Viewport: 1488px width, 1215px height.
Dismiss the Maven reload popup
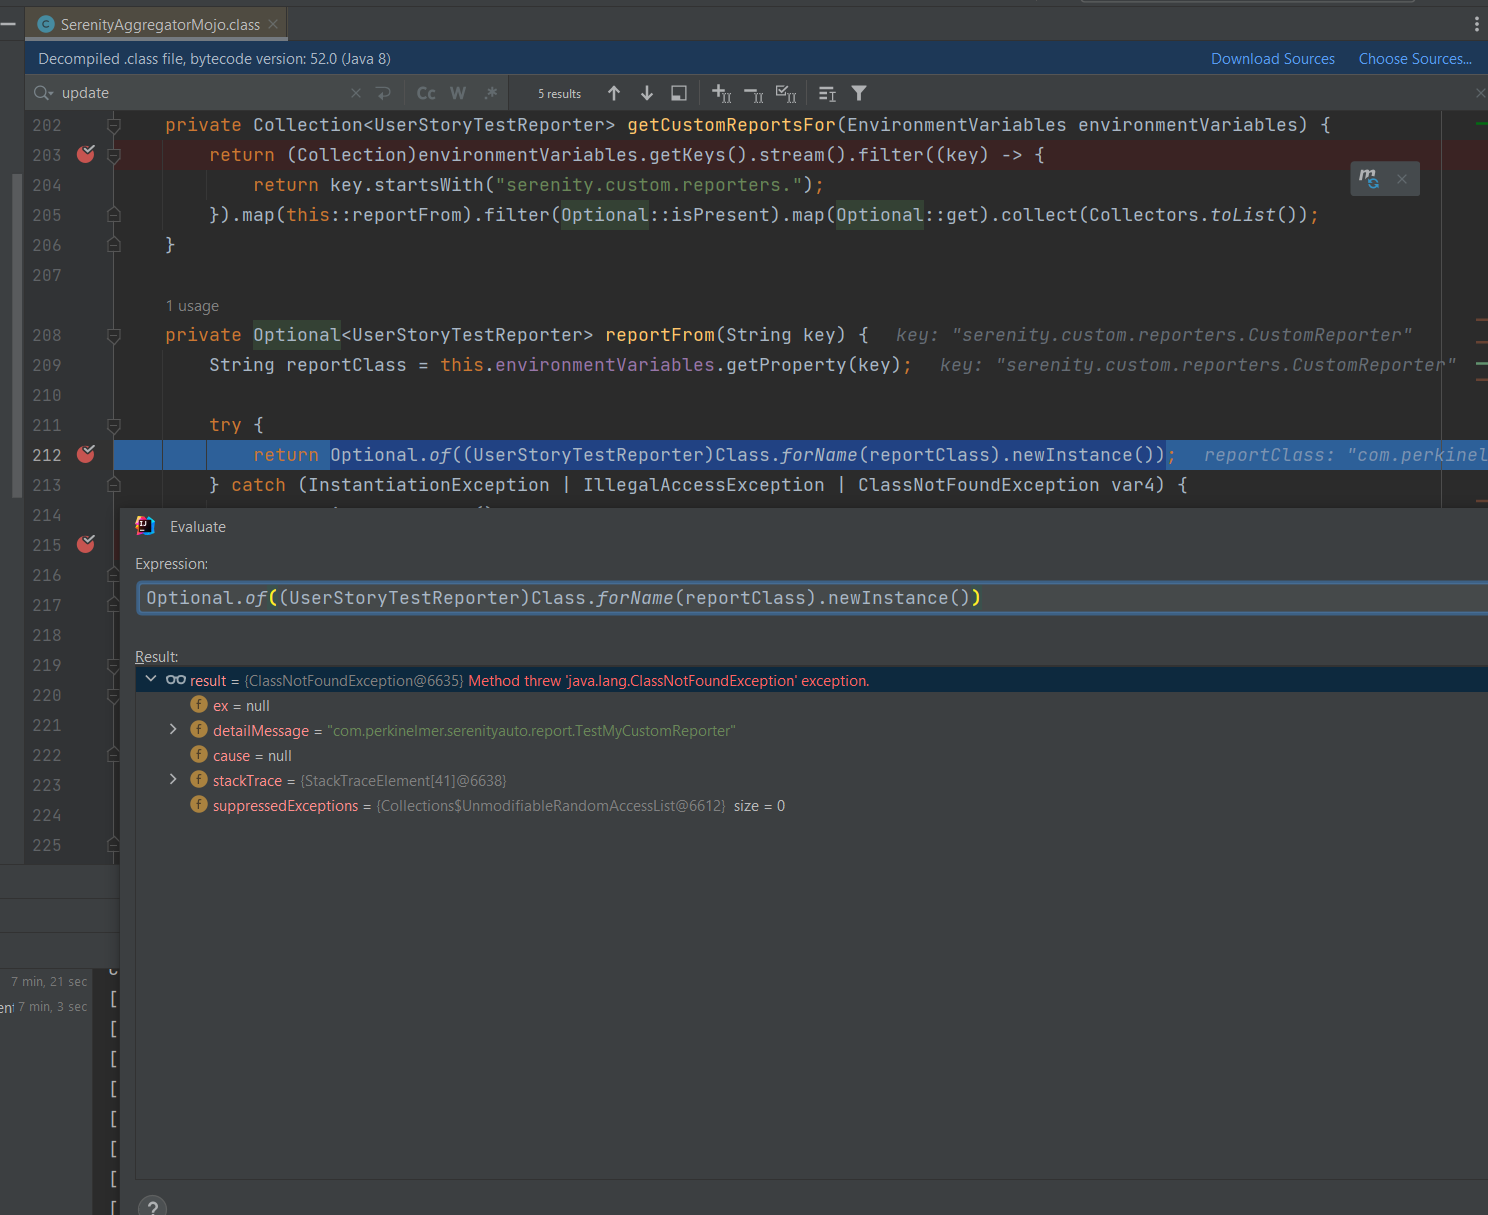[1402, 179]
